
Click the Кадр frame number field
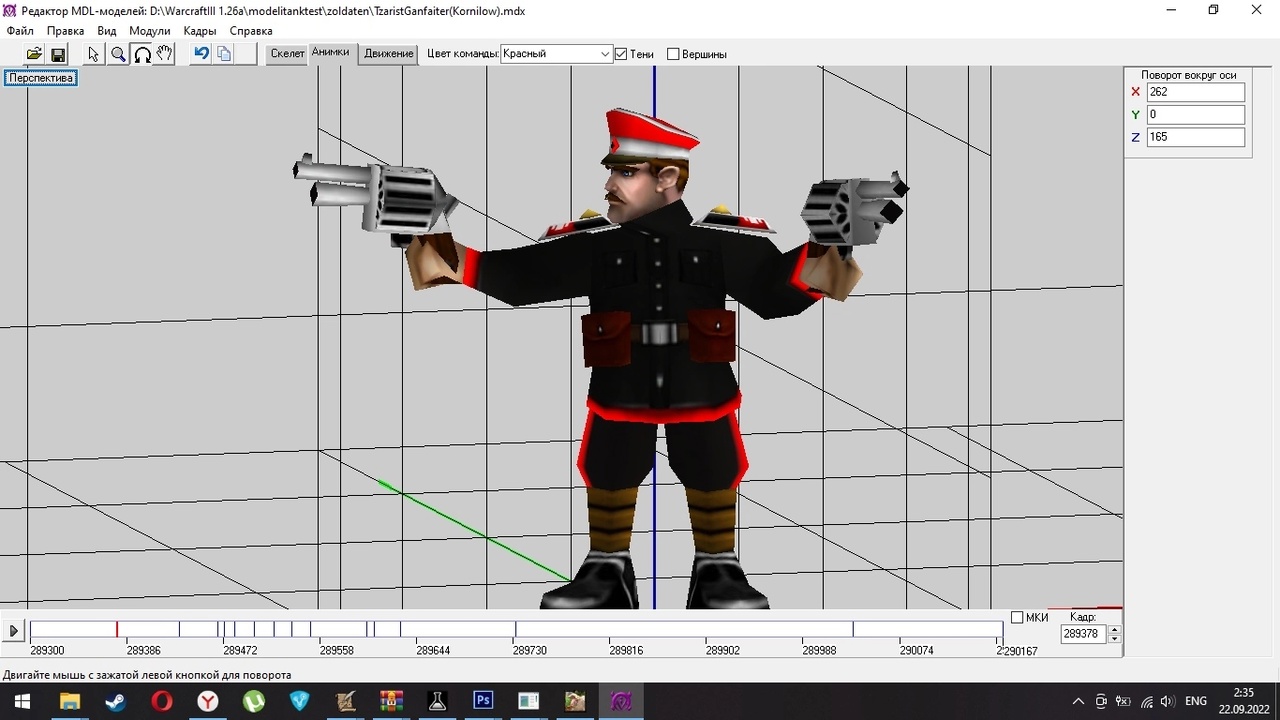click(1084, 634)
